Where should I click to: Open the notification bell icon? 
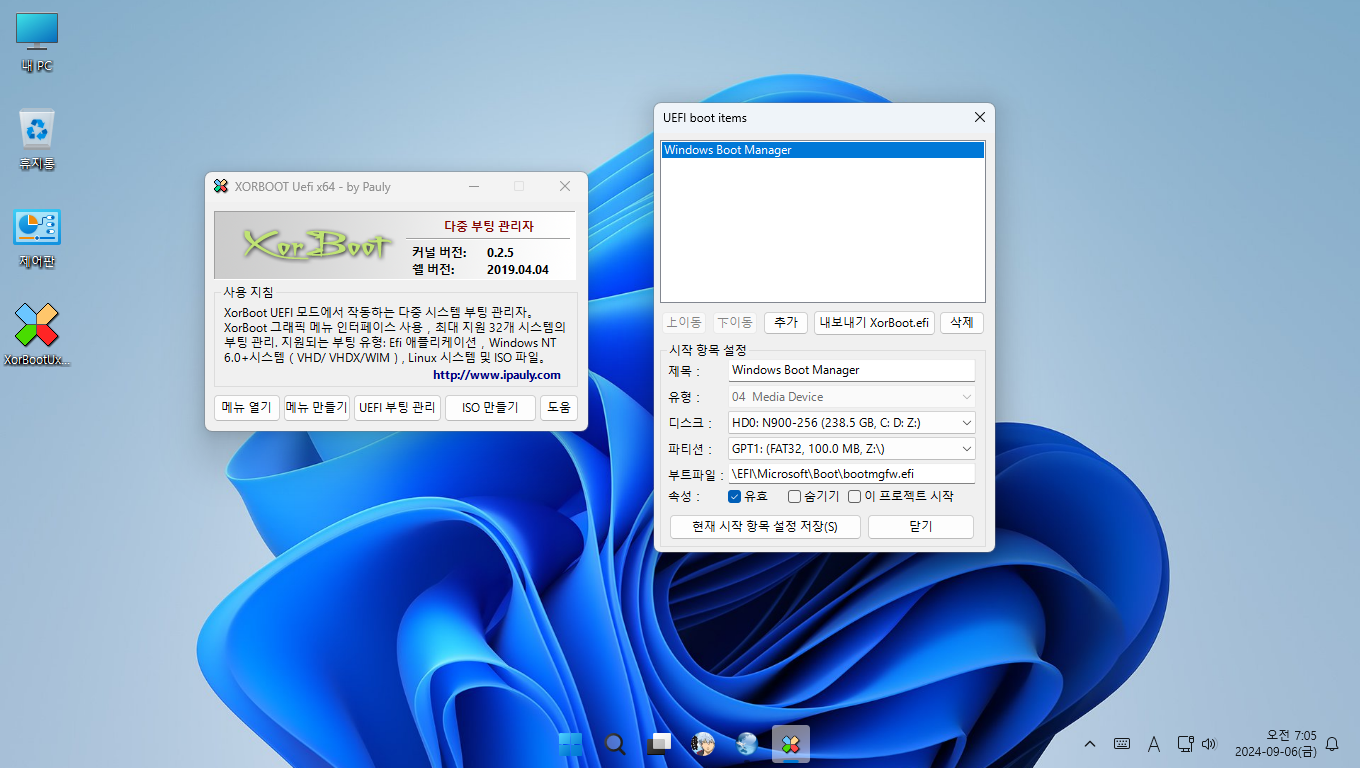click(1332, 744)
